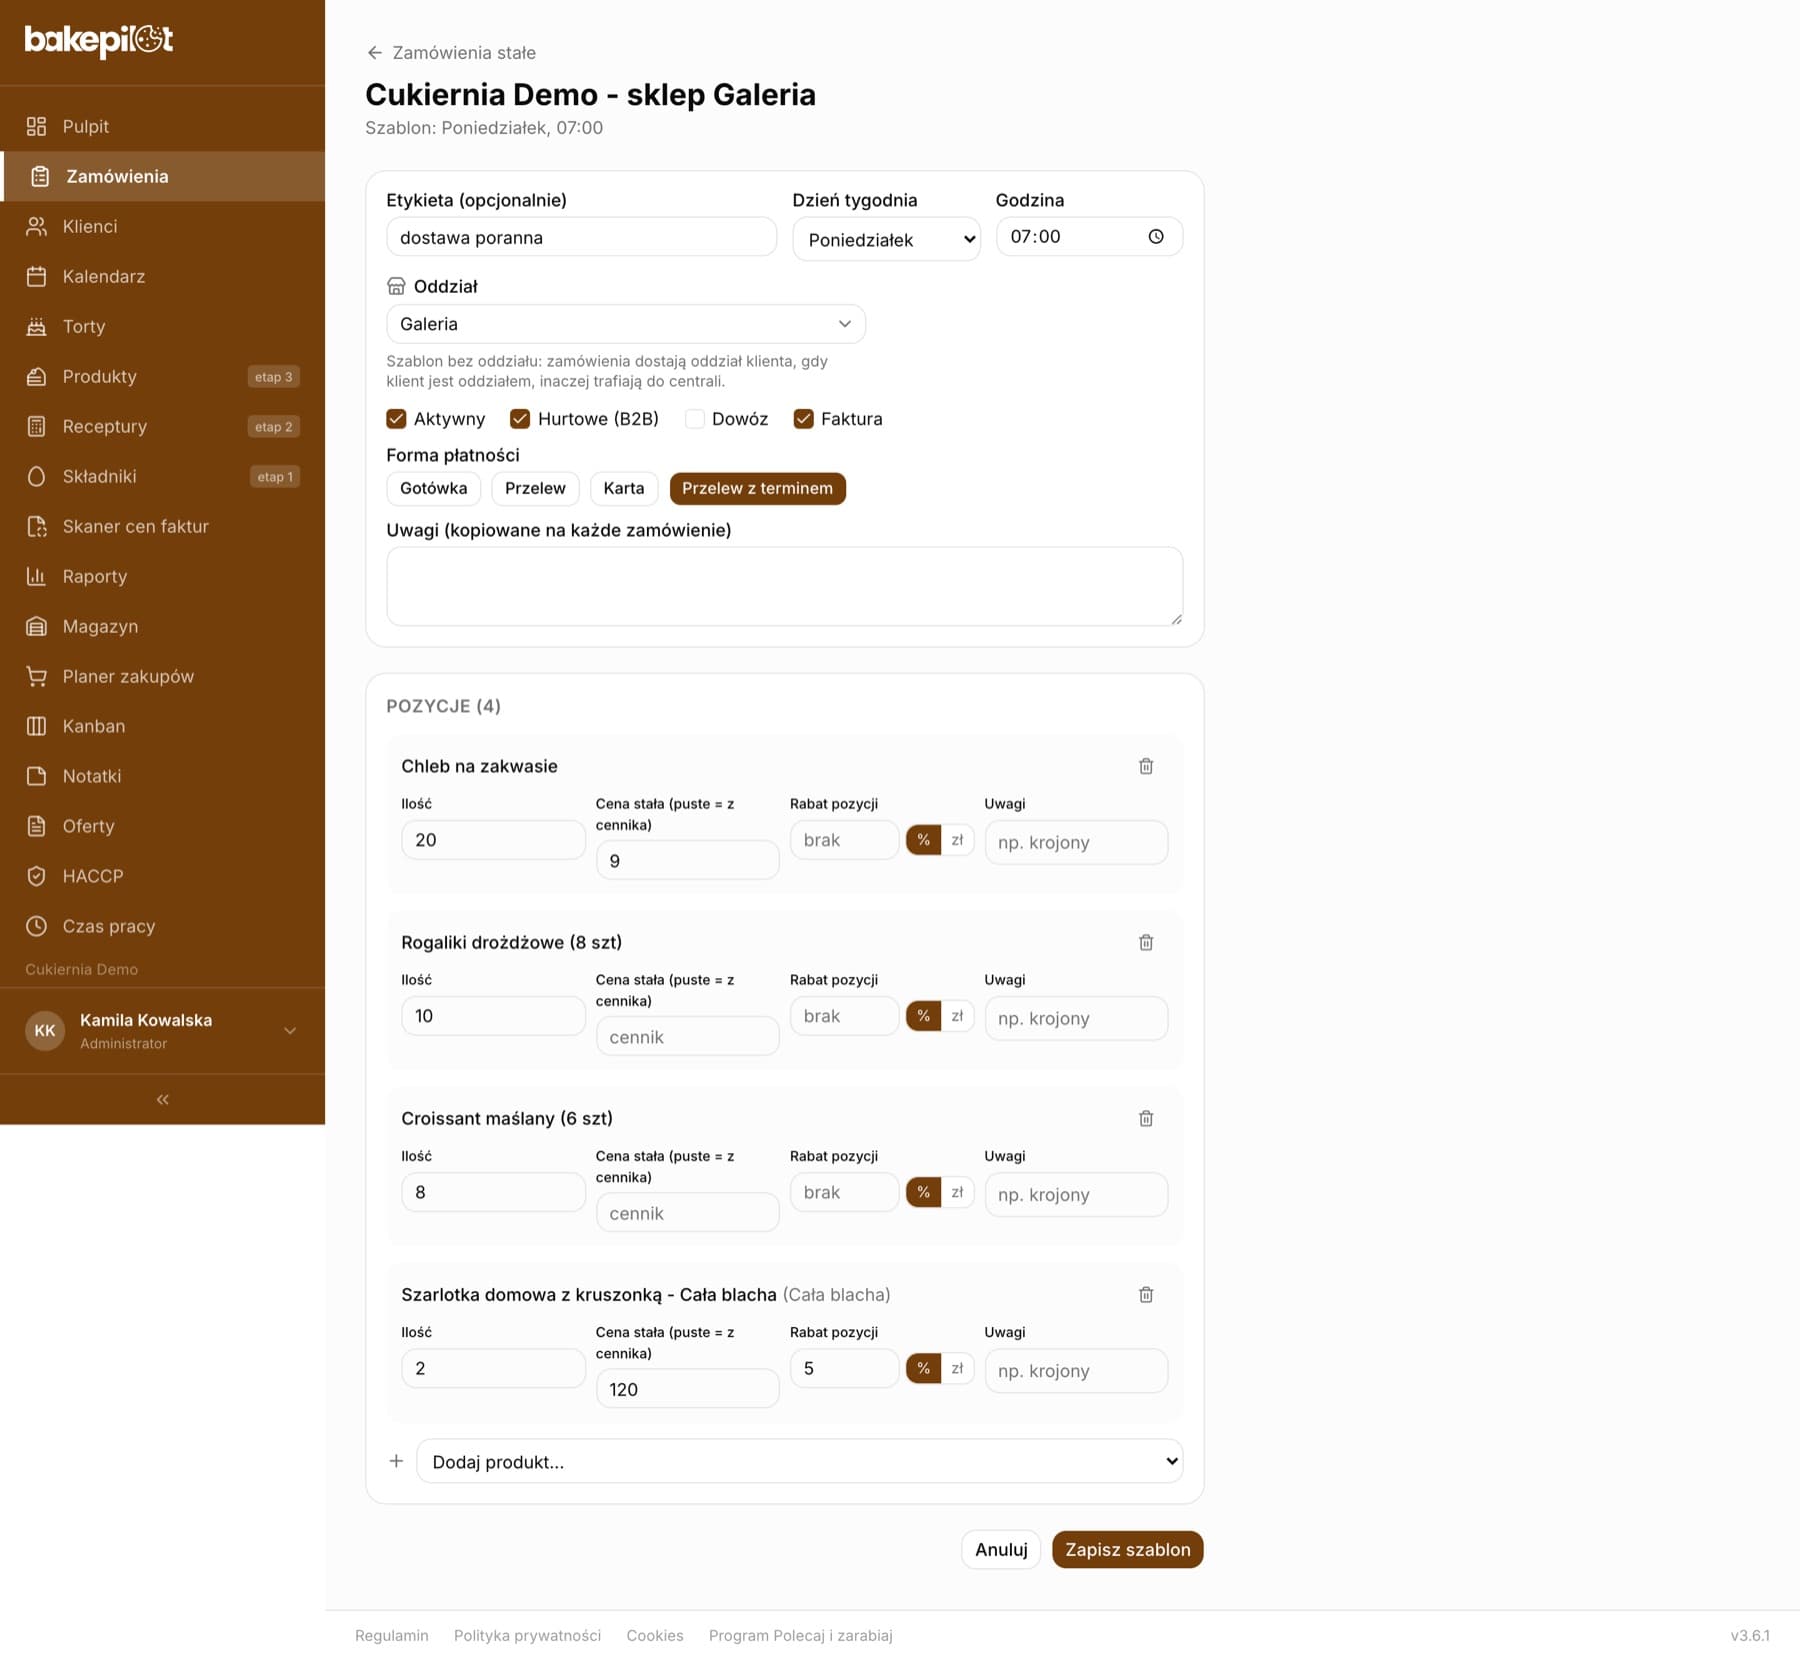Select Gotówka payment method
Viewport: 1800px width, 1661px height.
click(433, 488)
